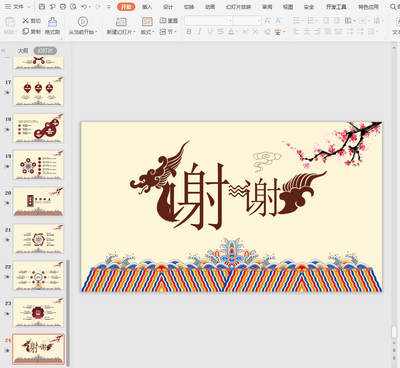Switch to the 设计 (Design) tab
This screenshot has height=368, width=400.
tap(168, 7)
